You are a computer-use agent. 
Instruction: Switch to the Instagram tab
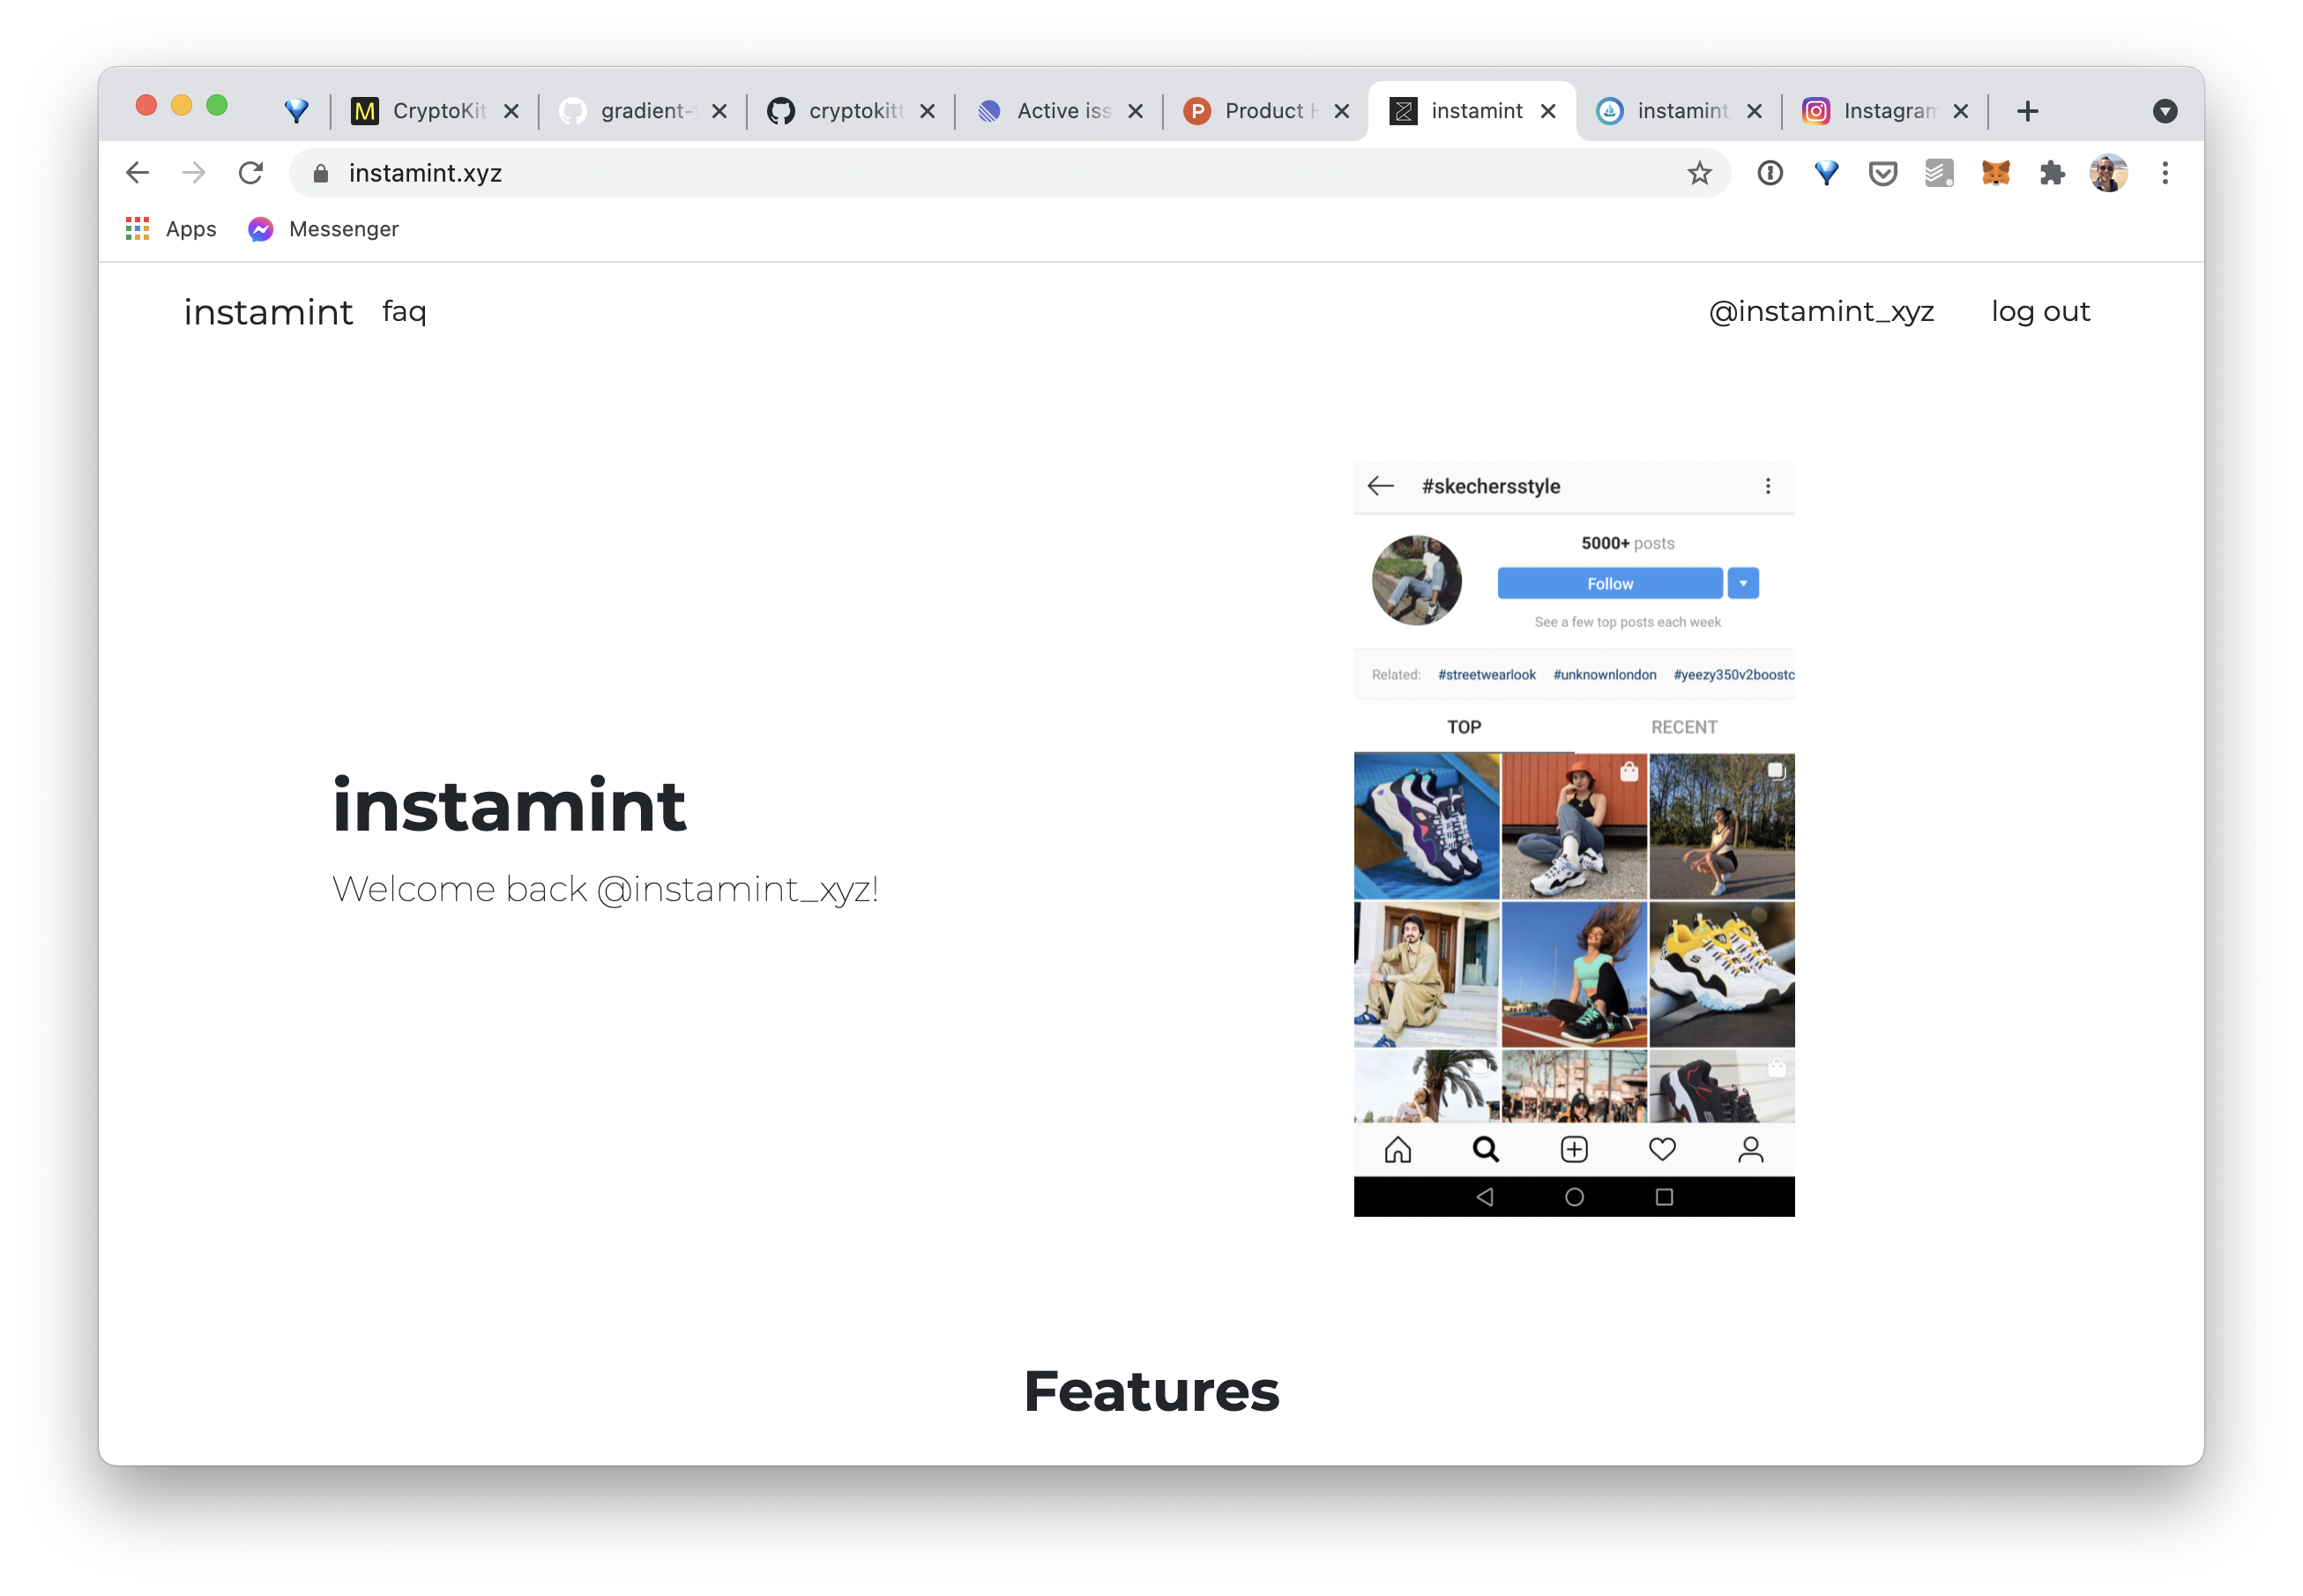point(1885,110)
